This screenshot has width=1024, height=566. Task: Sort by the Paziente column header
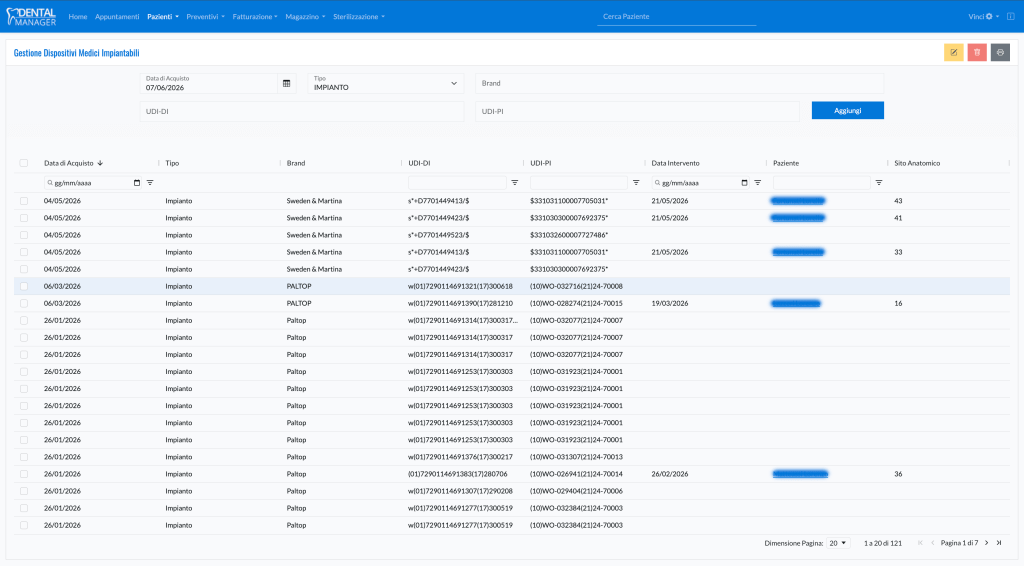[786, 163]
